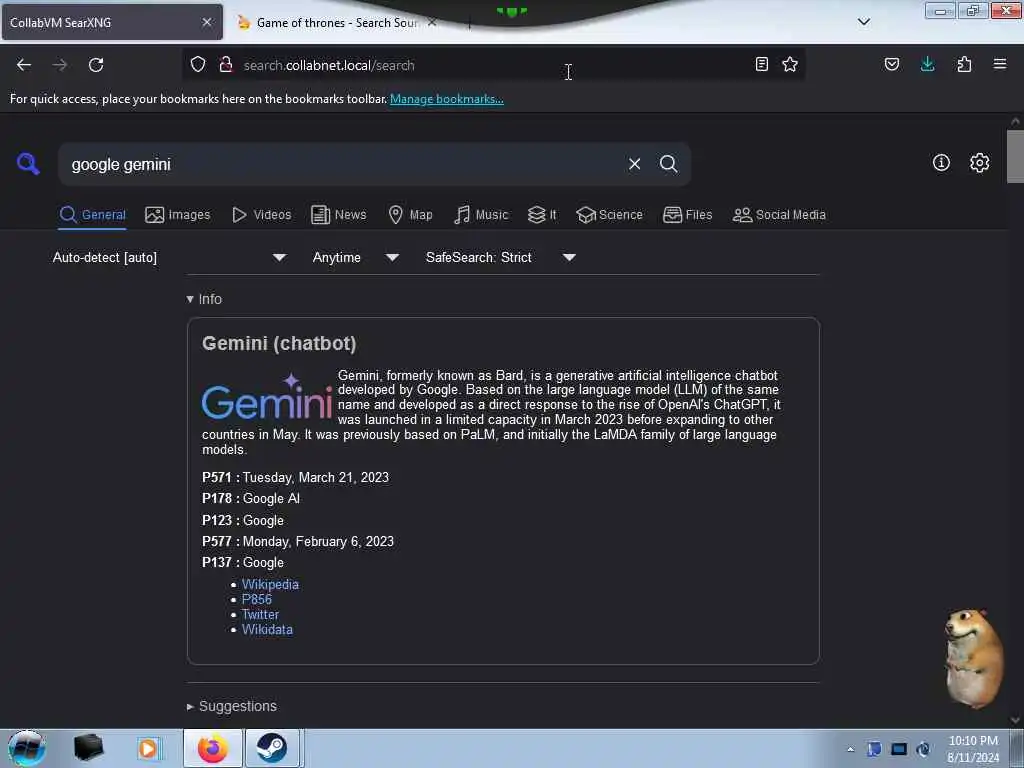Toggle reader view icon in address bar
Screen dimensions: 1024x768
click(x=761, y=64)
